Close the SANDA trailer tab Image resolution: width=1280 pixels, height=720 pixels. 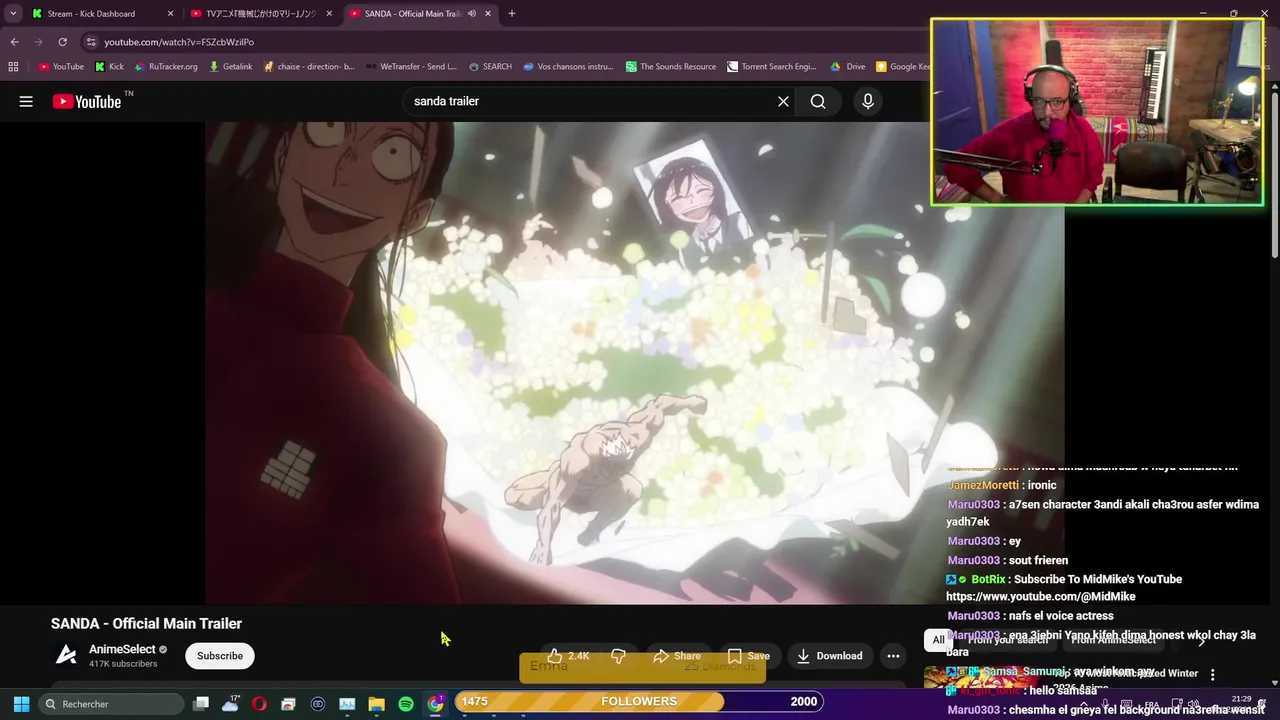(487, 14)
